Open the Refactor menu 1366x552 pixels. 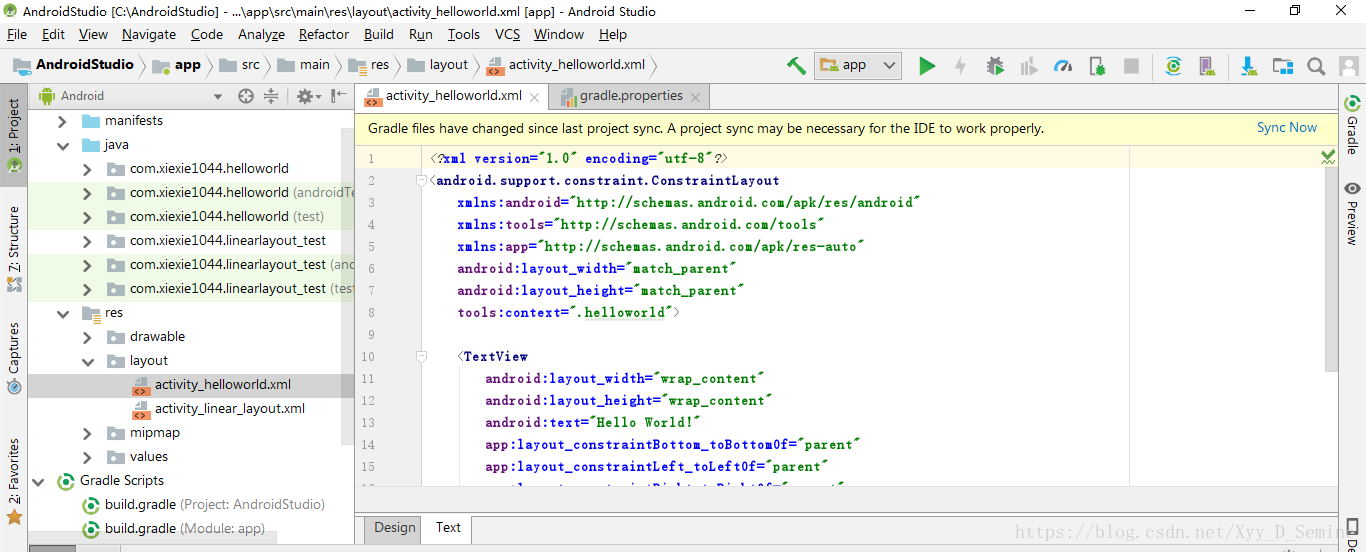pyautogui.click(x=324, y=34)
